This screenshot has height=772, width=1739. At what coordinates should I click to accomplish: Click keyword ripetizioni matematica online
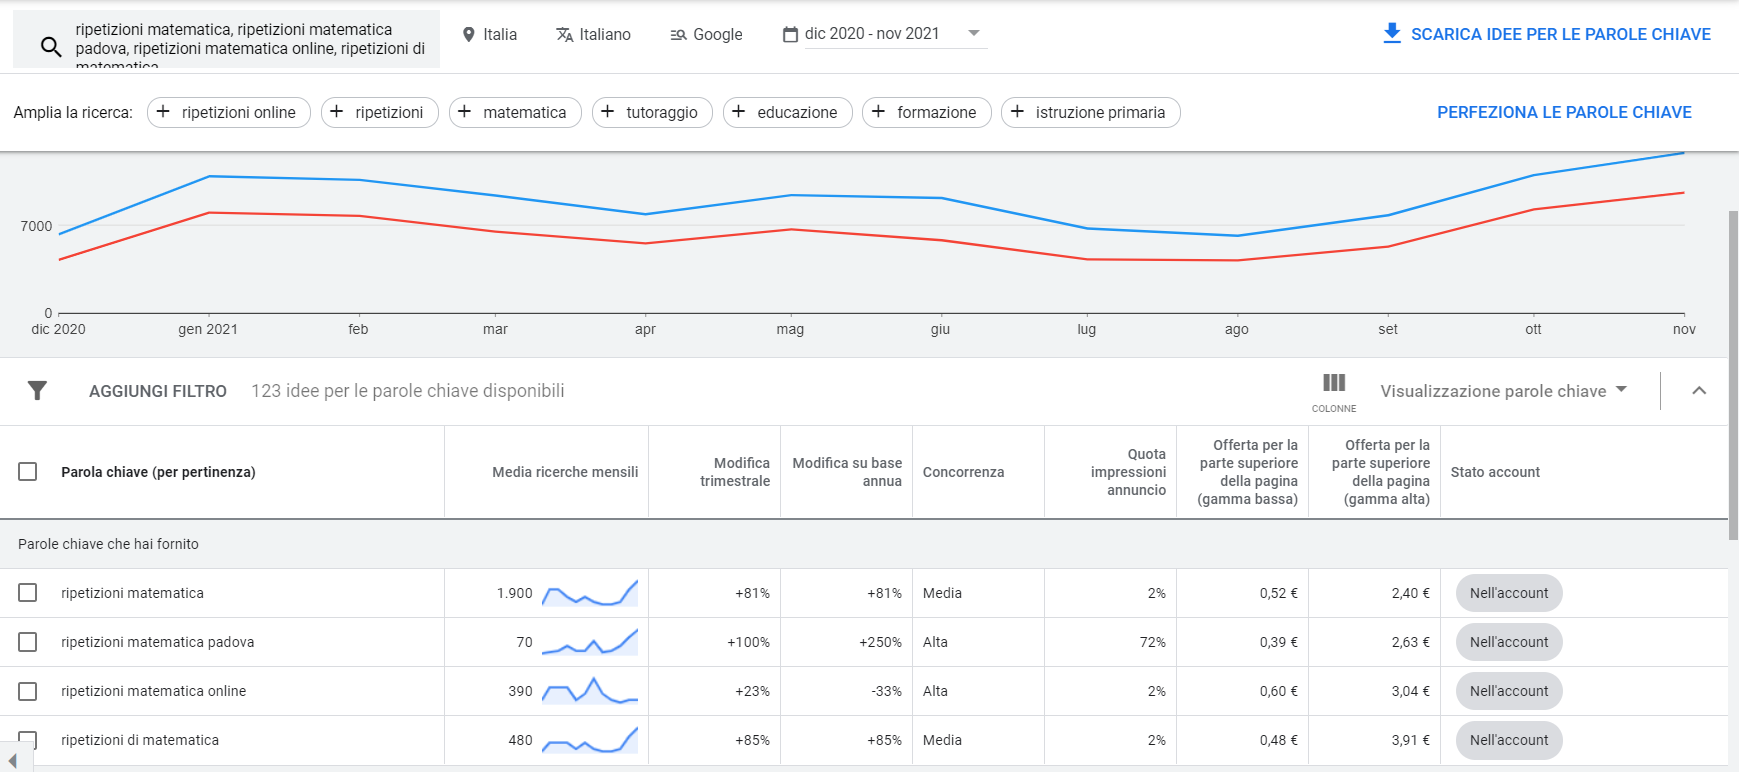click(x=153, y=691)
